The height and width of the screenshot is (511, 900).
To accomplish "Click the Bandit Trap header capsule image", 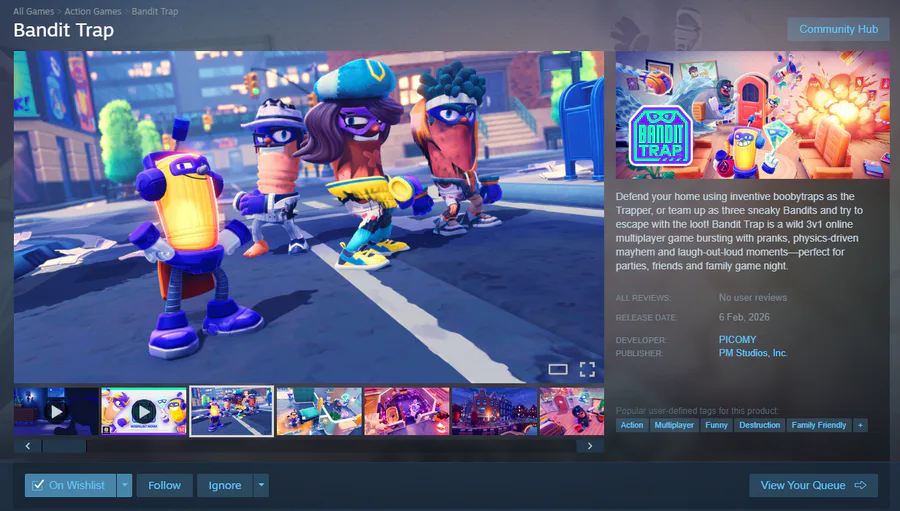I will pos(752,115).
